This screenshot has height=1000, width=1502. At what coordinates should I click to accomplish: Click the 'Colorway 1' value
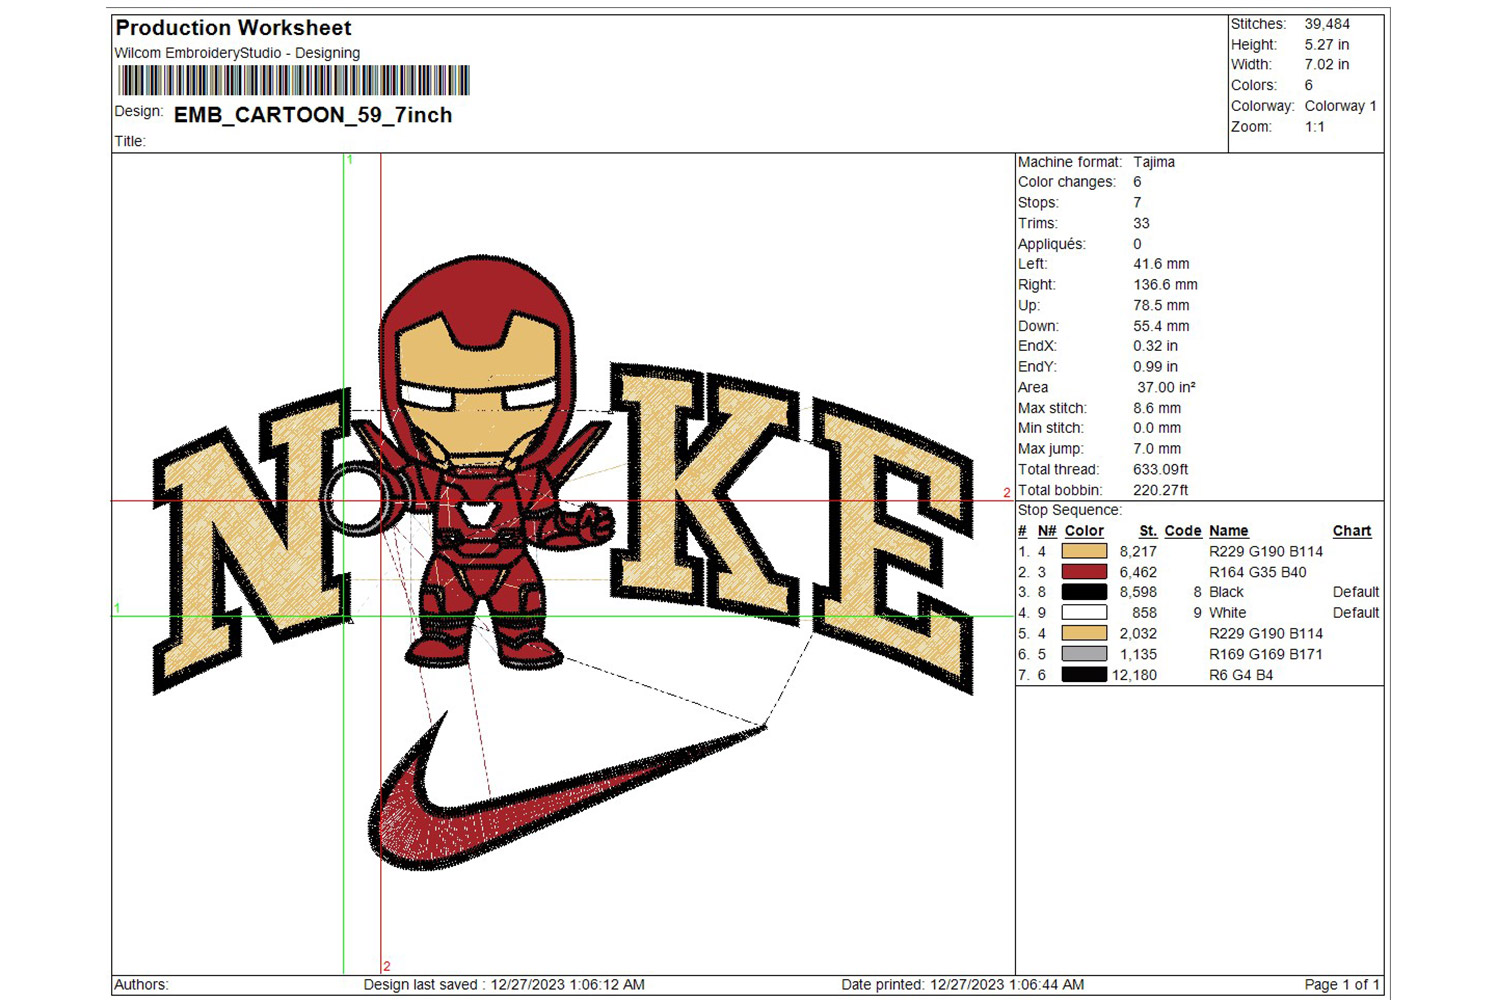click(1341, 106)
